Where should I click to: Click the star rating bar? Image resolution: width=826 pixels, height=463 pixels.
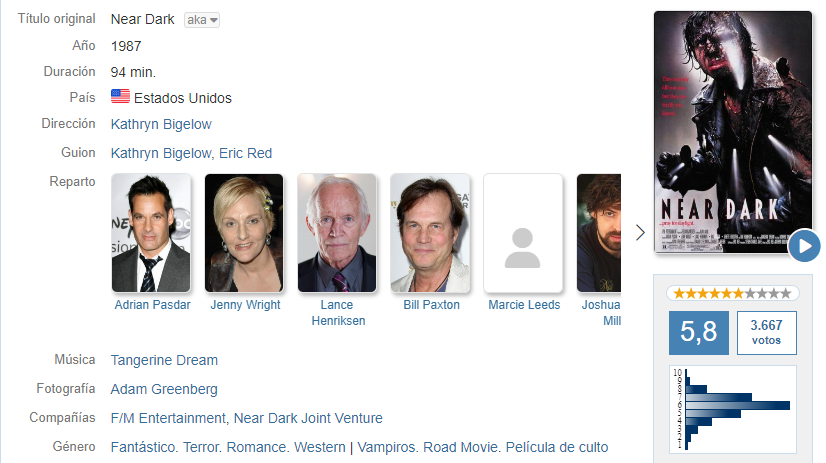(x=732, y=293)
